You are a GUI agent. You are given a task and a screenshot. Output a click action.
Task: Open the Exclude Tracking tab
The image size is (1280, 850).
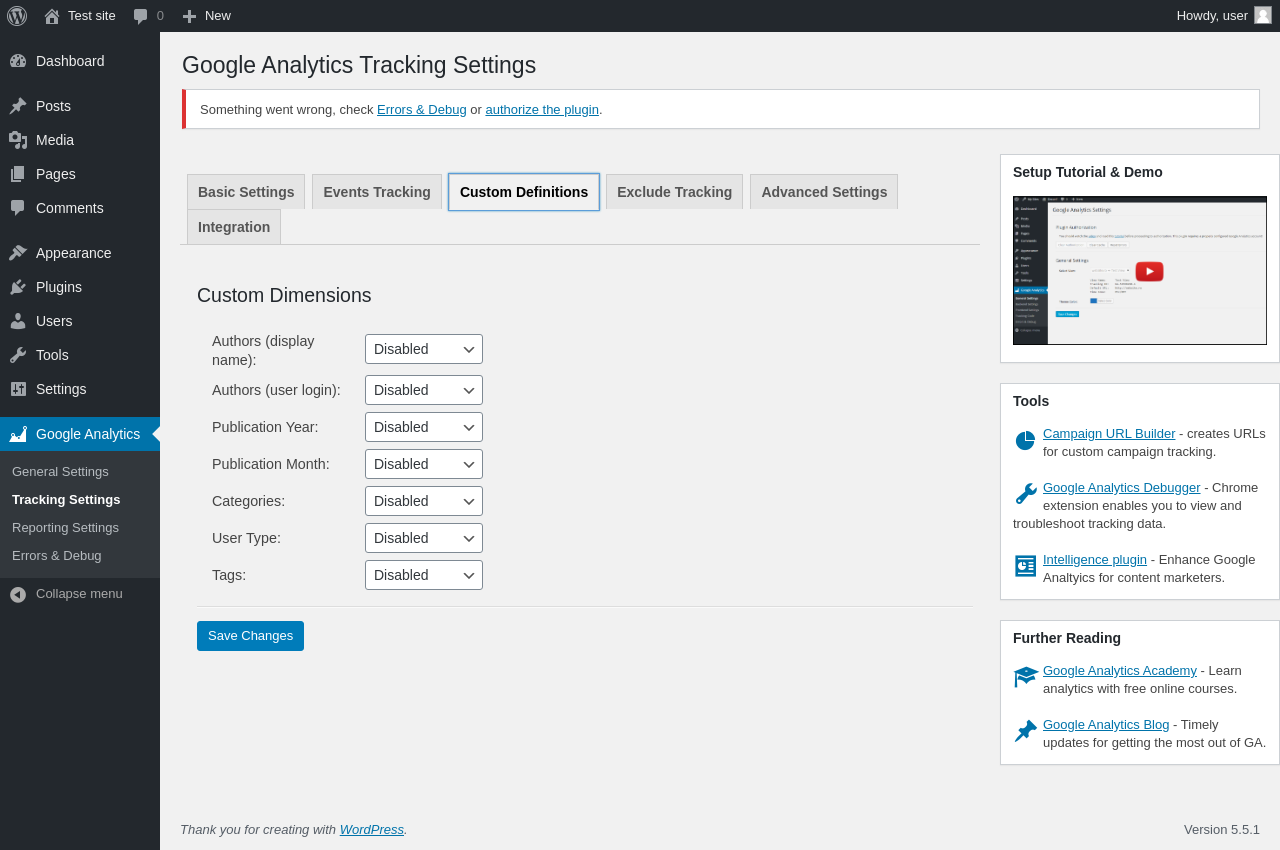point(675,192)
